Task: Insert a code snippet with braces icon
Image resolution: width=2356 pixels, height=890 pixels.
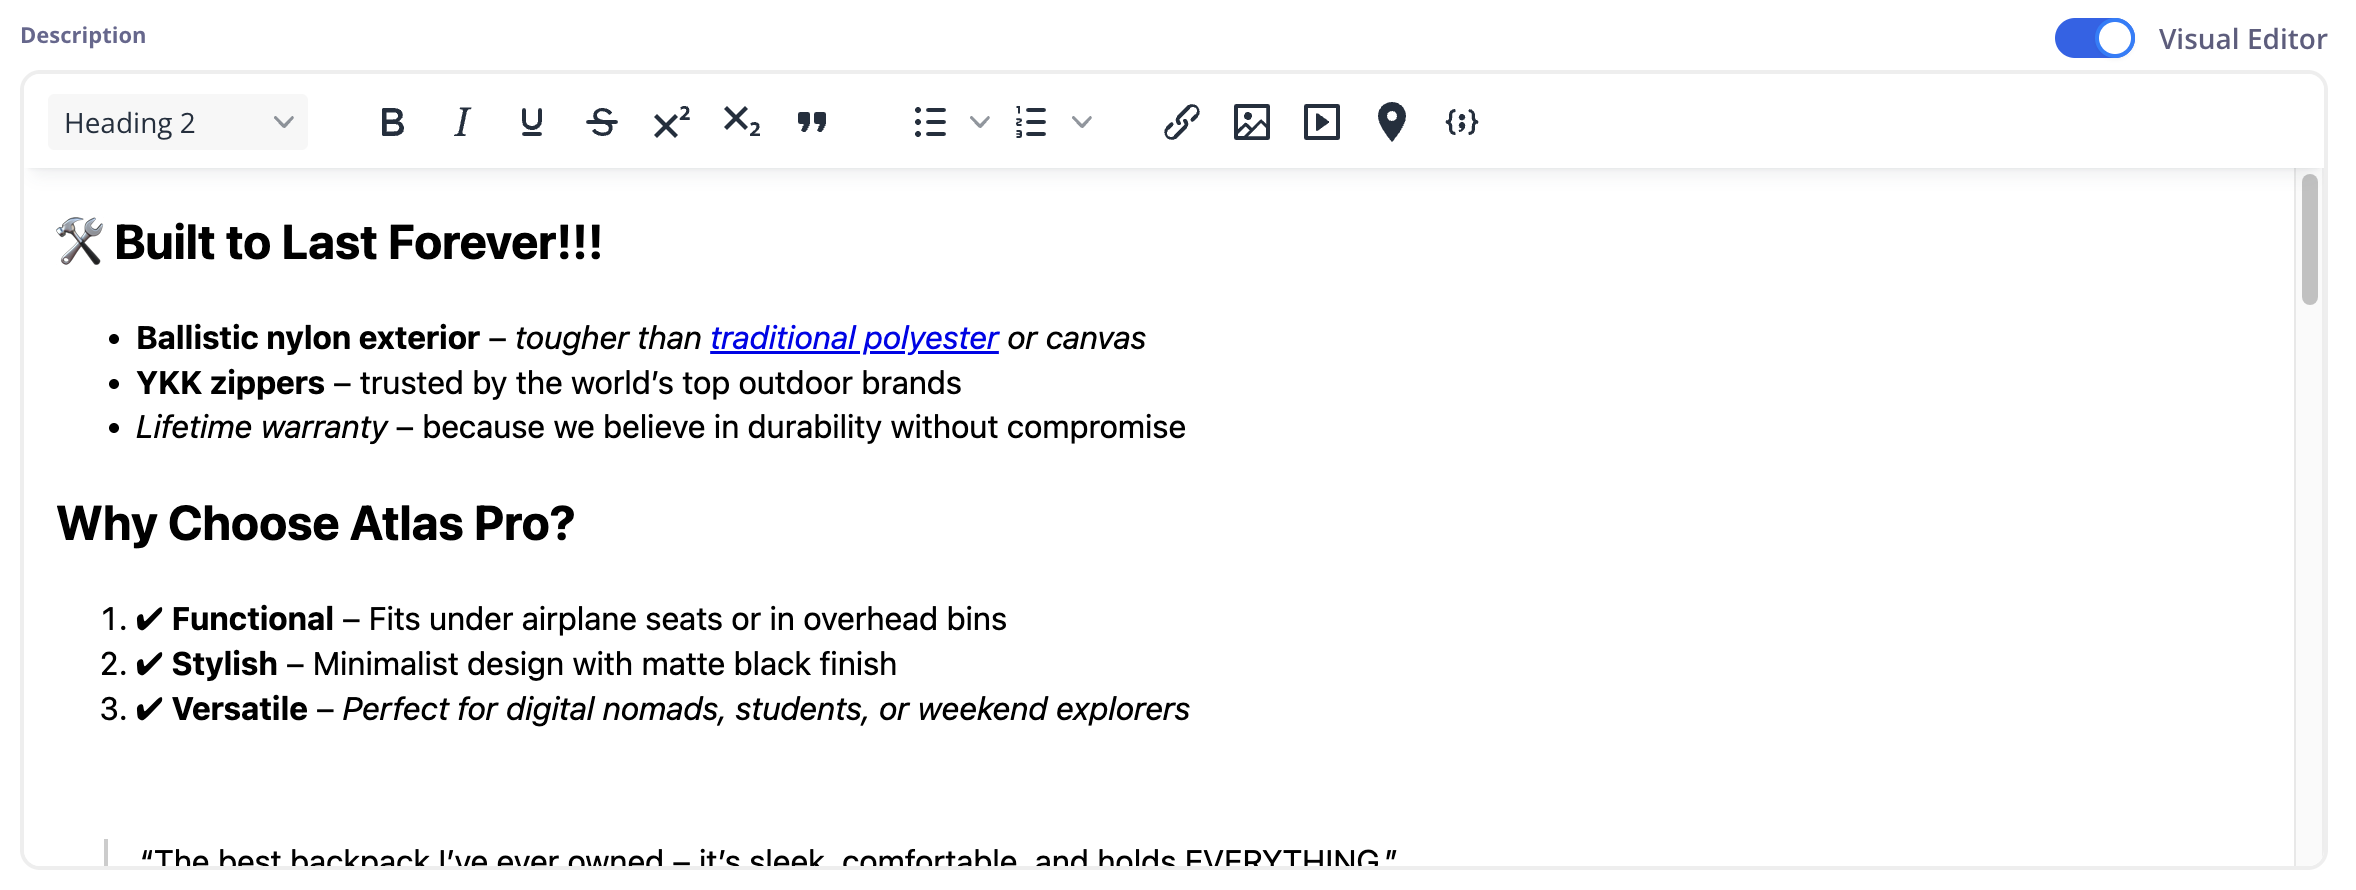Action: (1462, 122)
